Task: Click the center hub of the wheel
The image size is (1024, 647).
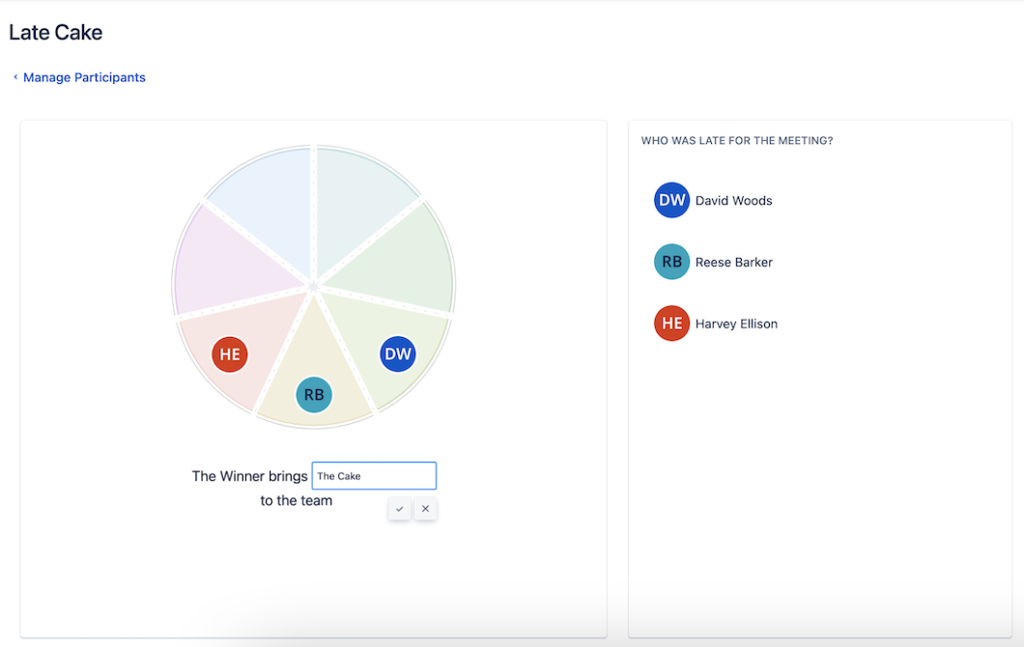Action: coord(314,287)
